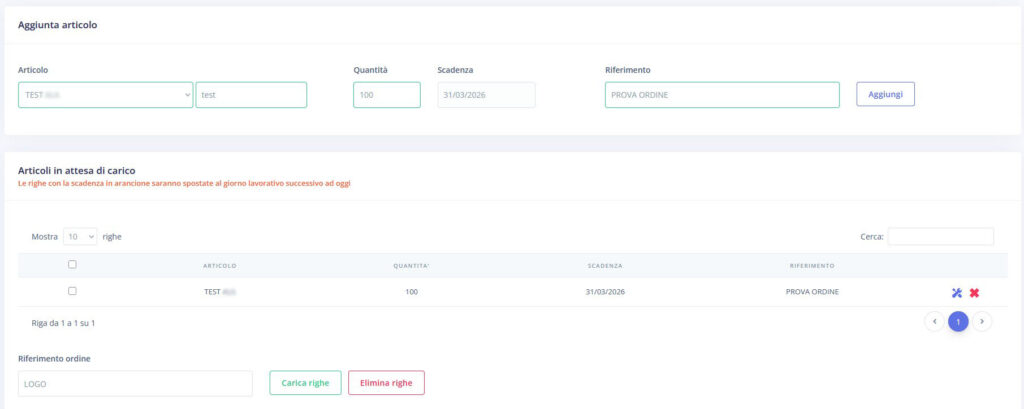The height and width of the screenshot is (409, 1024).
Task: Click the Scadenza date field
Action: (x=486, y=95)
